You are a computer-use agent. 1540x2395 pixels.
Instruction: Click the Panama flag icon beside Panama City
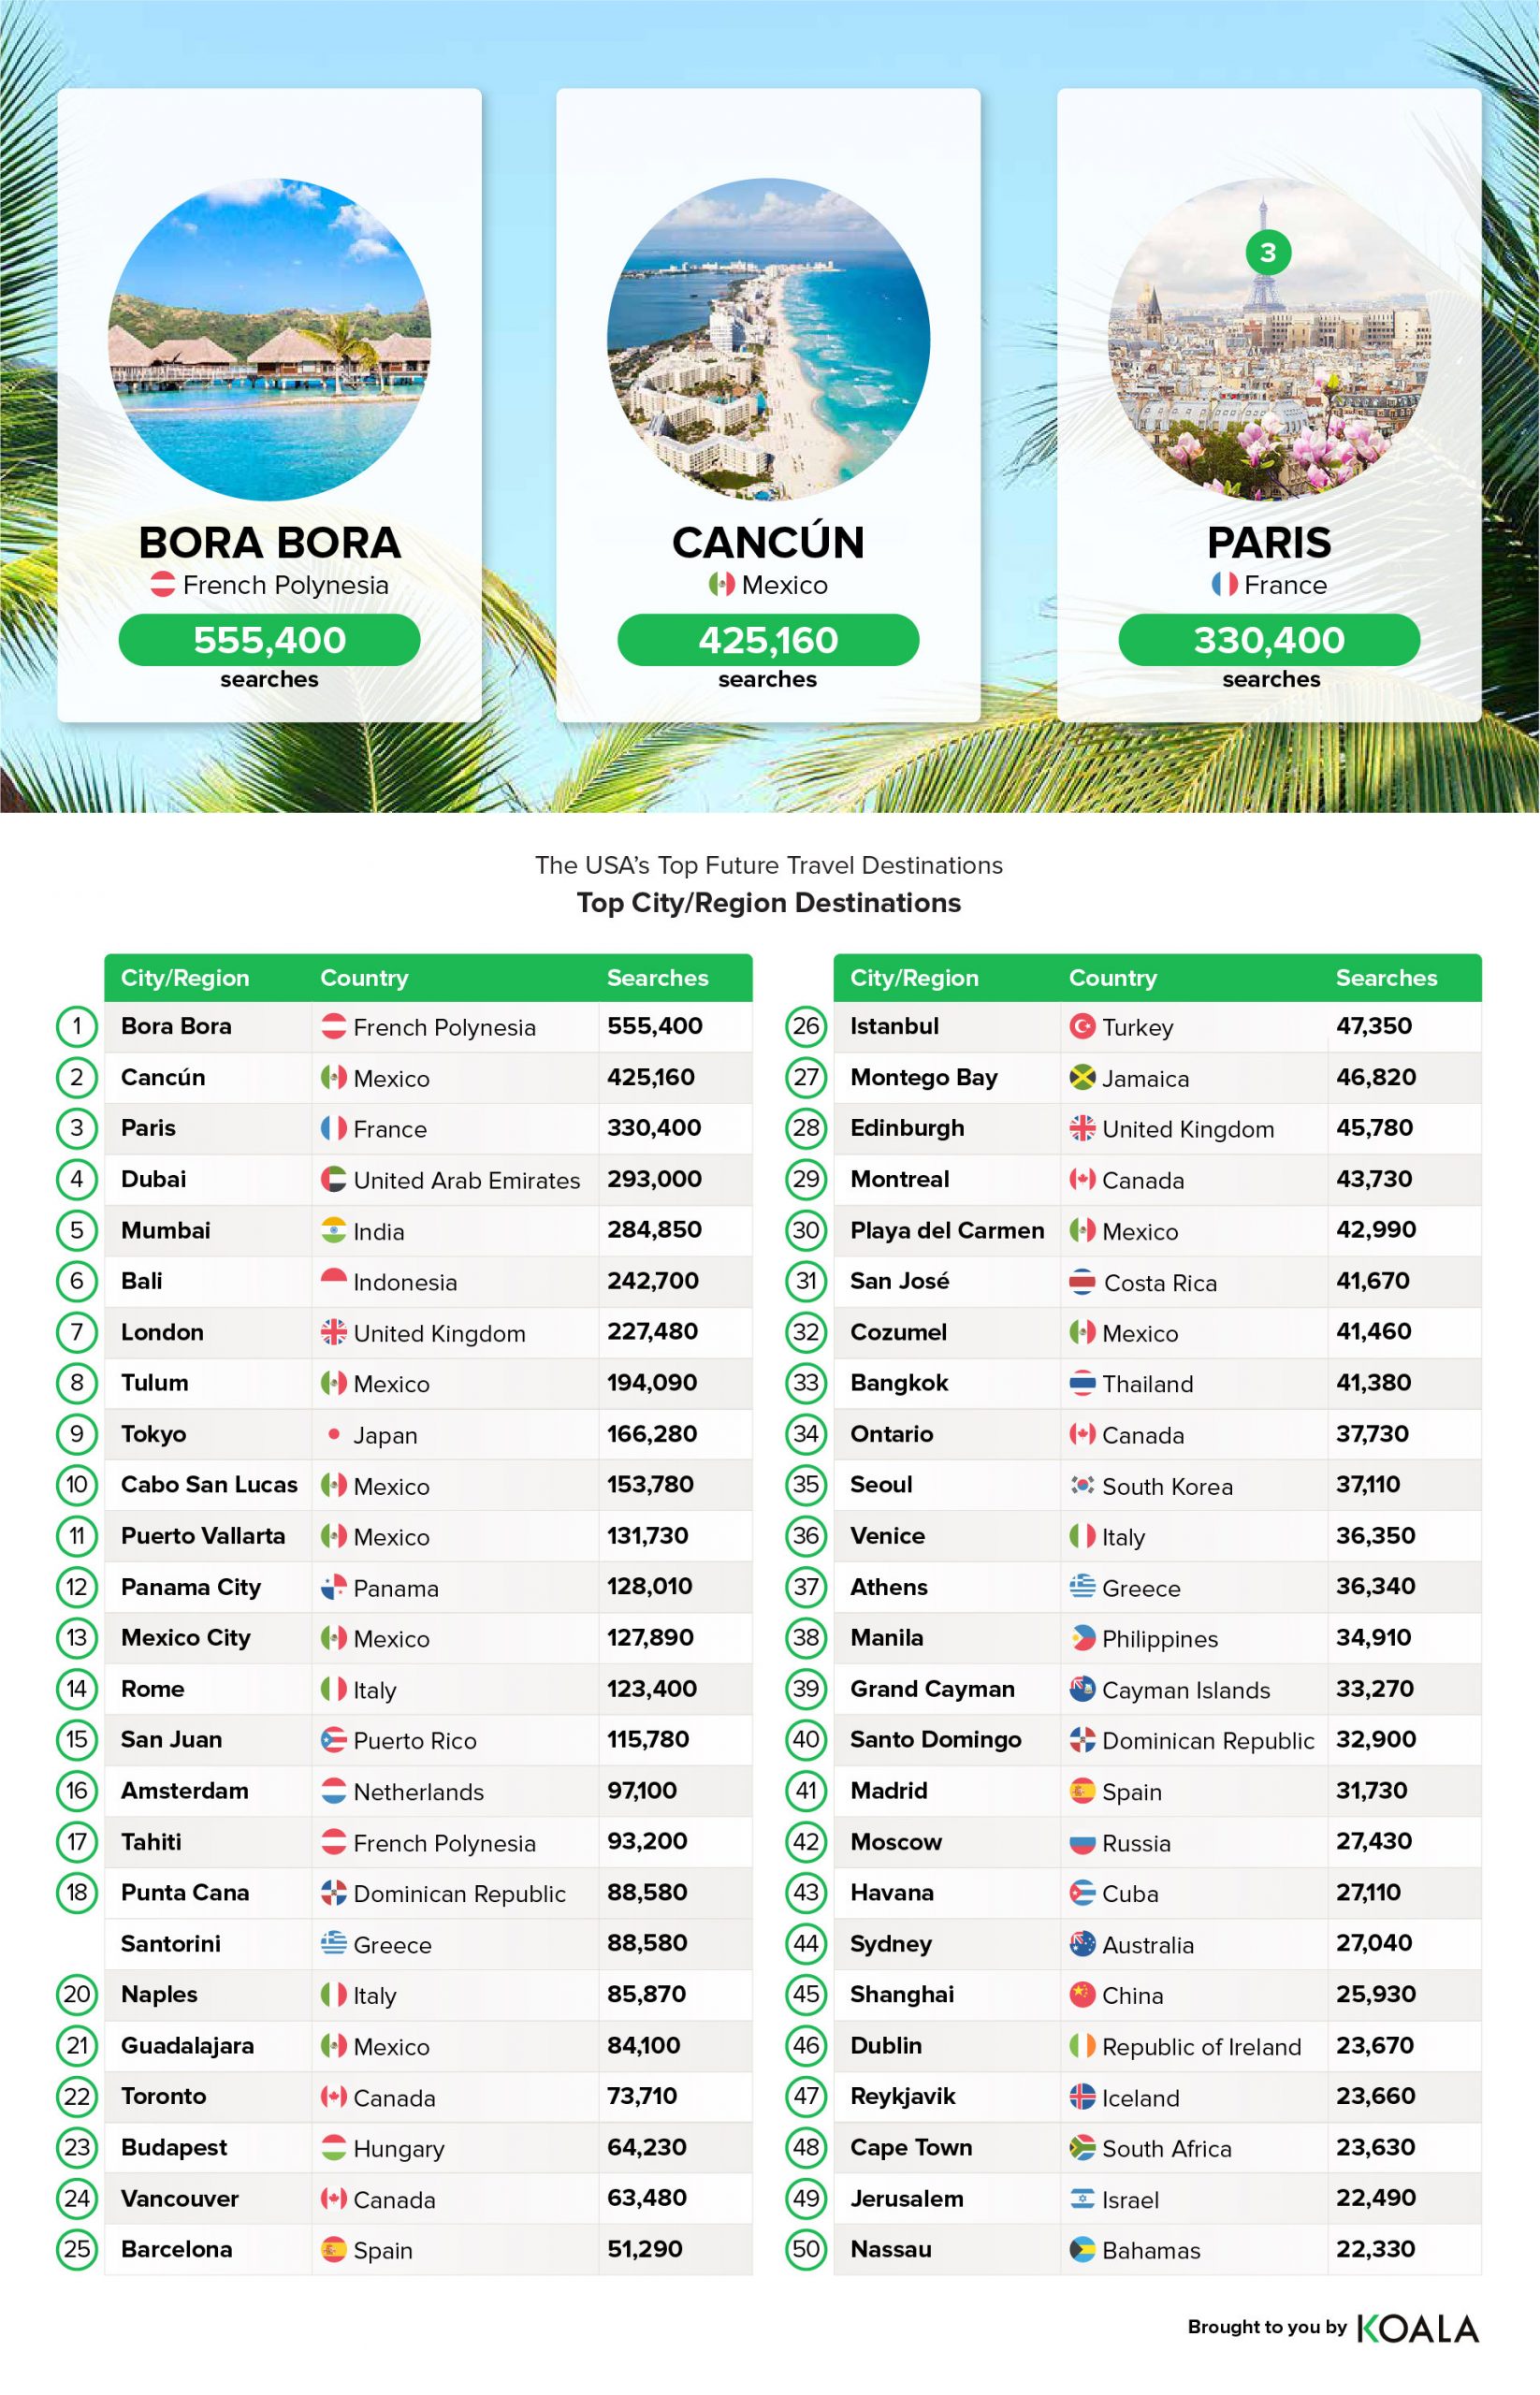tap(333, 1587)
